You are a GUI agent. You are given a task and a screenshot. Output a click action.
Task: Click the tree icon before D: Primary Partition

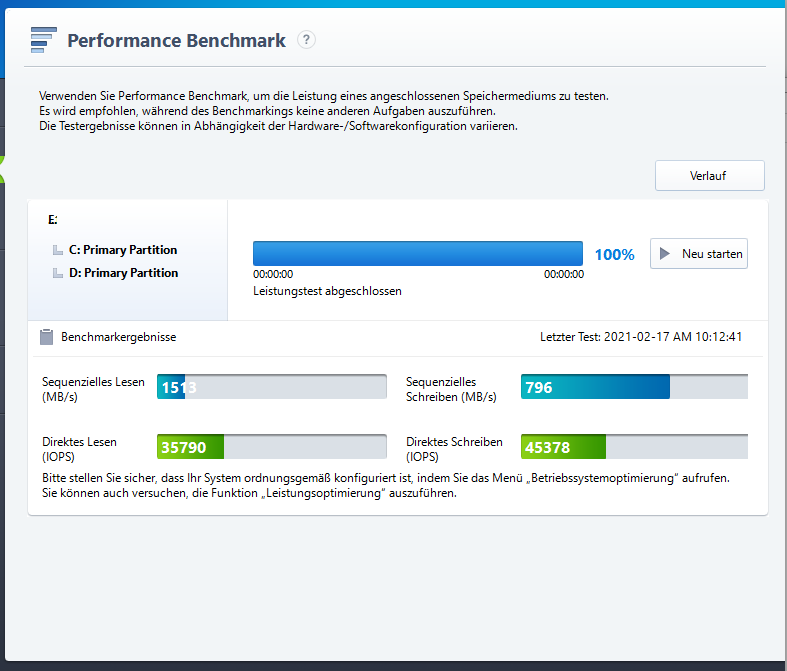click(x=58, y=273)
